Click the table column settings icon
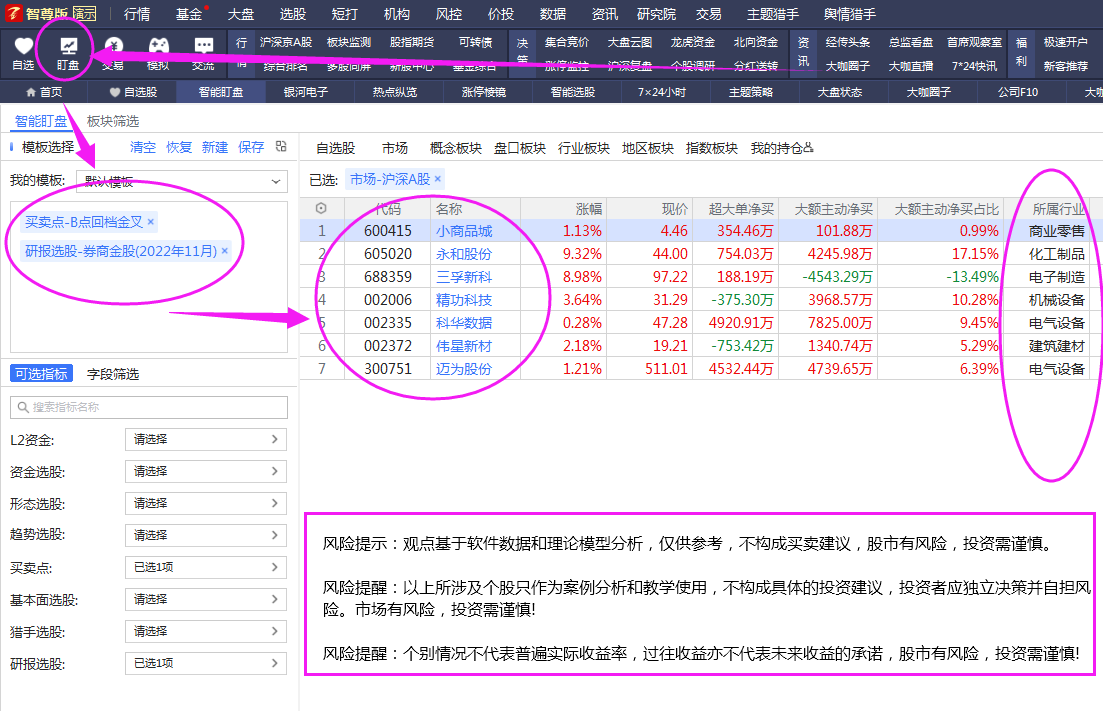Image resolution: width=1103 pixels, height=711 pixels. point(321,208)
